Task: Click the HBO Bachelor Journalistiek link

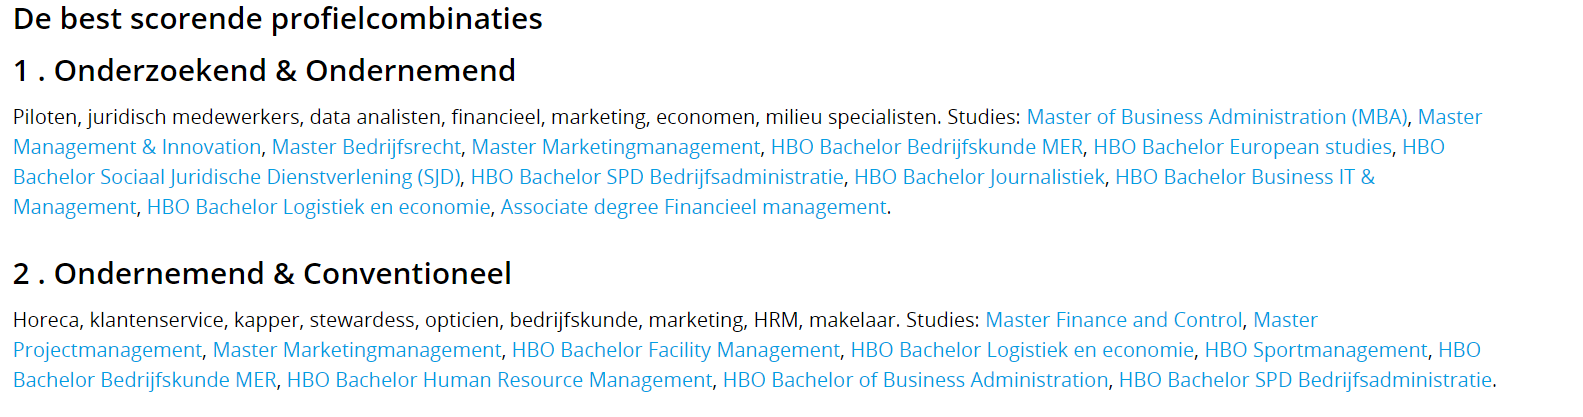Action: pyautogui.click(x=979, y=177)
